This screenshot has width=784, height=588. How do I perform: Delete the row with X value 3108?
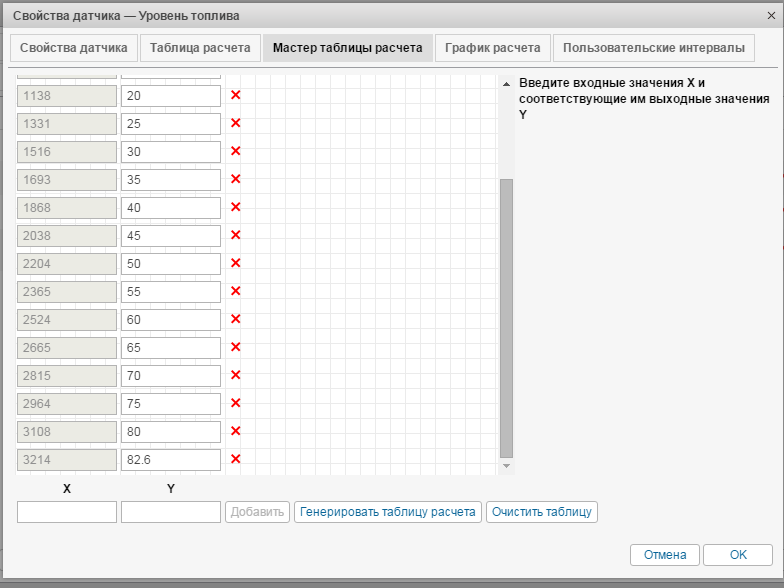(x=236, y=431)
